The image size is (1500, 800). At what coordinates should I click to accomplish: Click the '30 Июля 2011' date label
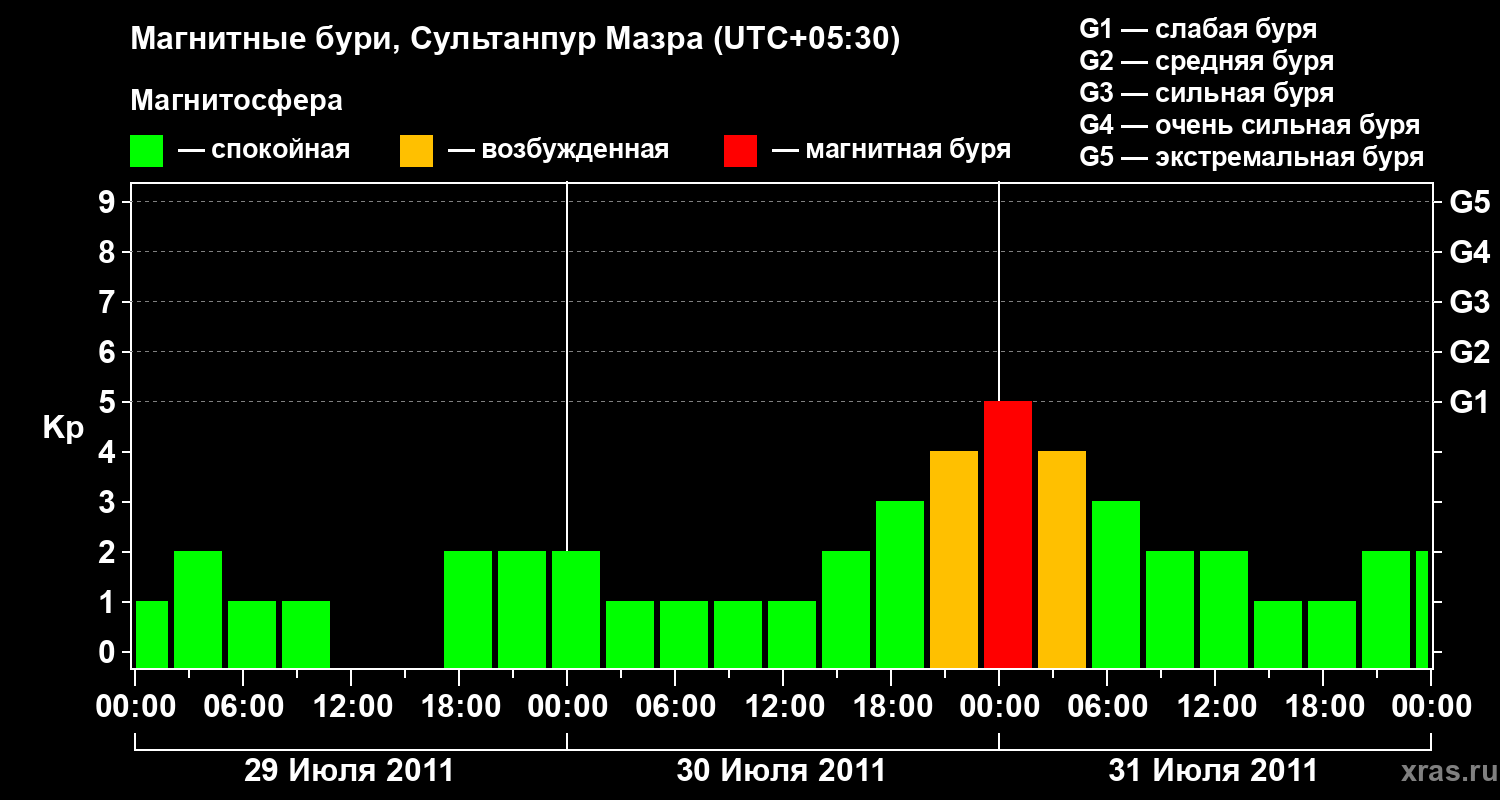click(781, 771)
